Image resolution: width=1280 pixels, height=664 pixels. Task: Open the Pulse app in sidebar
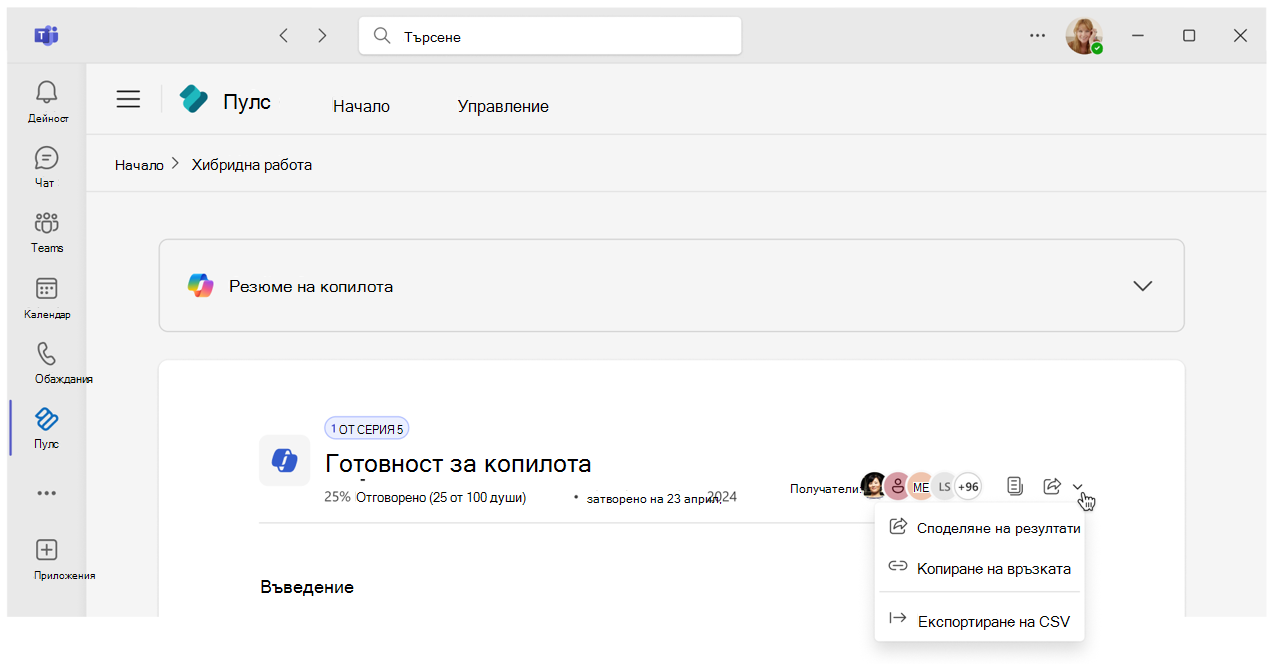[46, 419]
